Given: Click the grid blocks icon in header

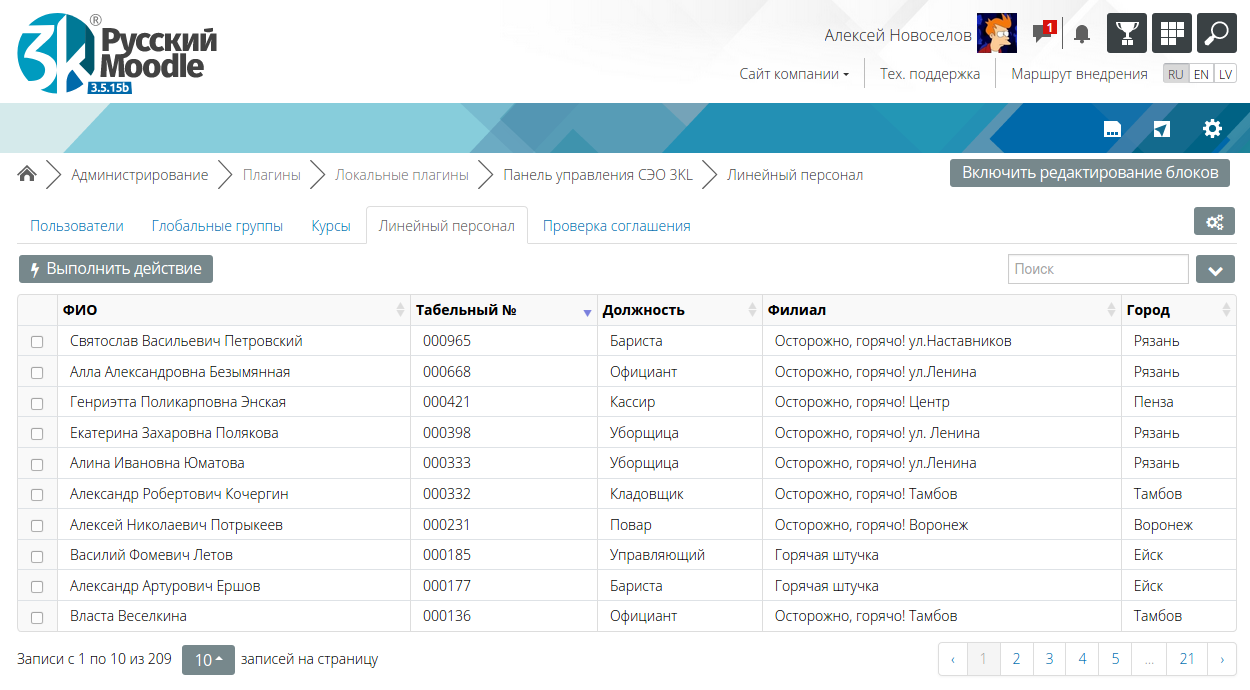Looking at the screenshot, I should click(1172, 33).
